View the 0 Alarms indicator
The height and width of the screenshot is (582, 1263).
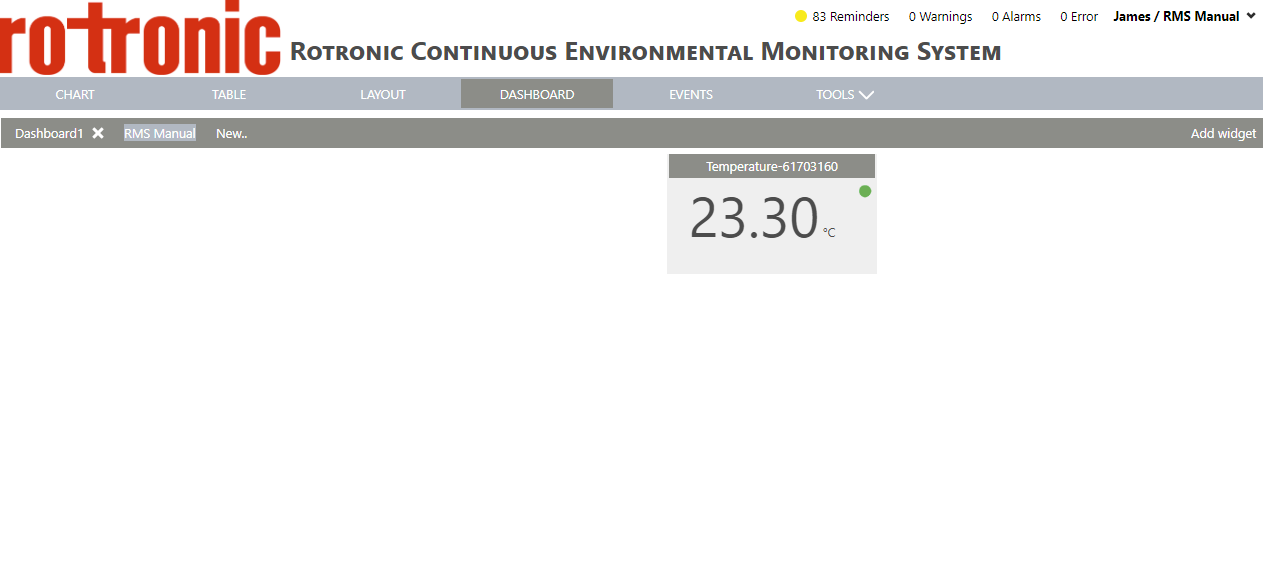tap(1016, 16)
